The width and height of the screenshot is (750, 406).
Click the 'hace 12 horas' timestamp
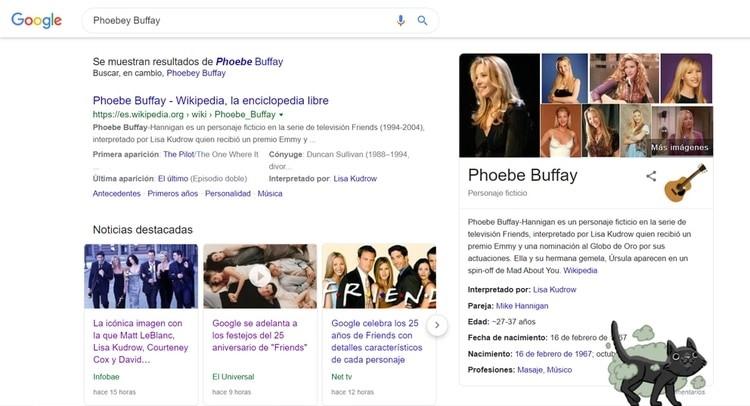tap(353, 392)
